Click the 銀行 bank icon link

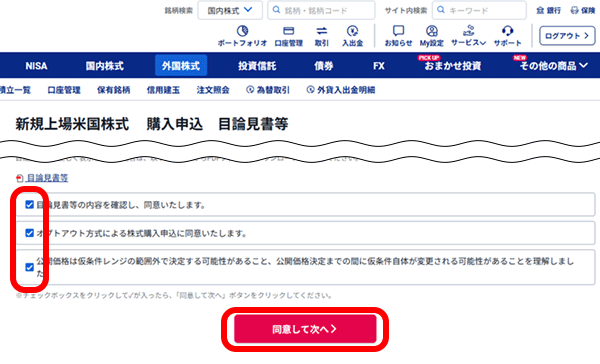[548, 10]
